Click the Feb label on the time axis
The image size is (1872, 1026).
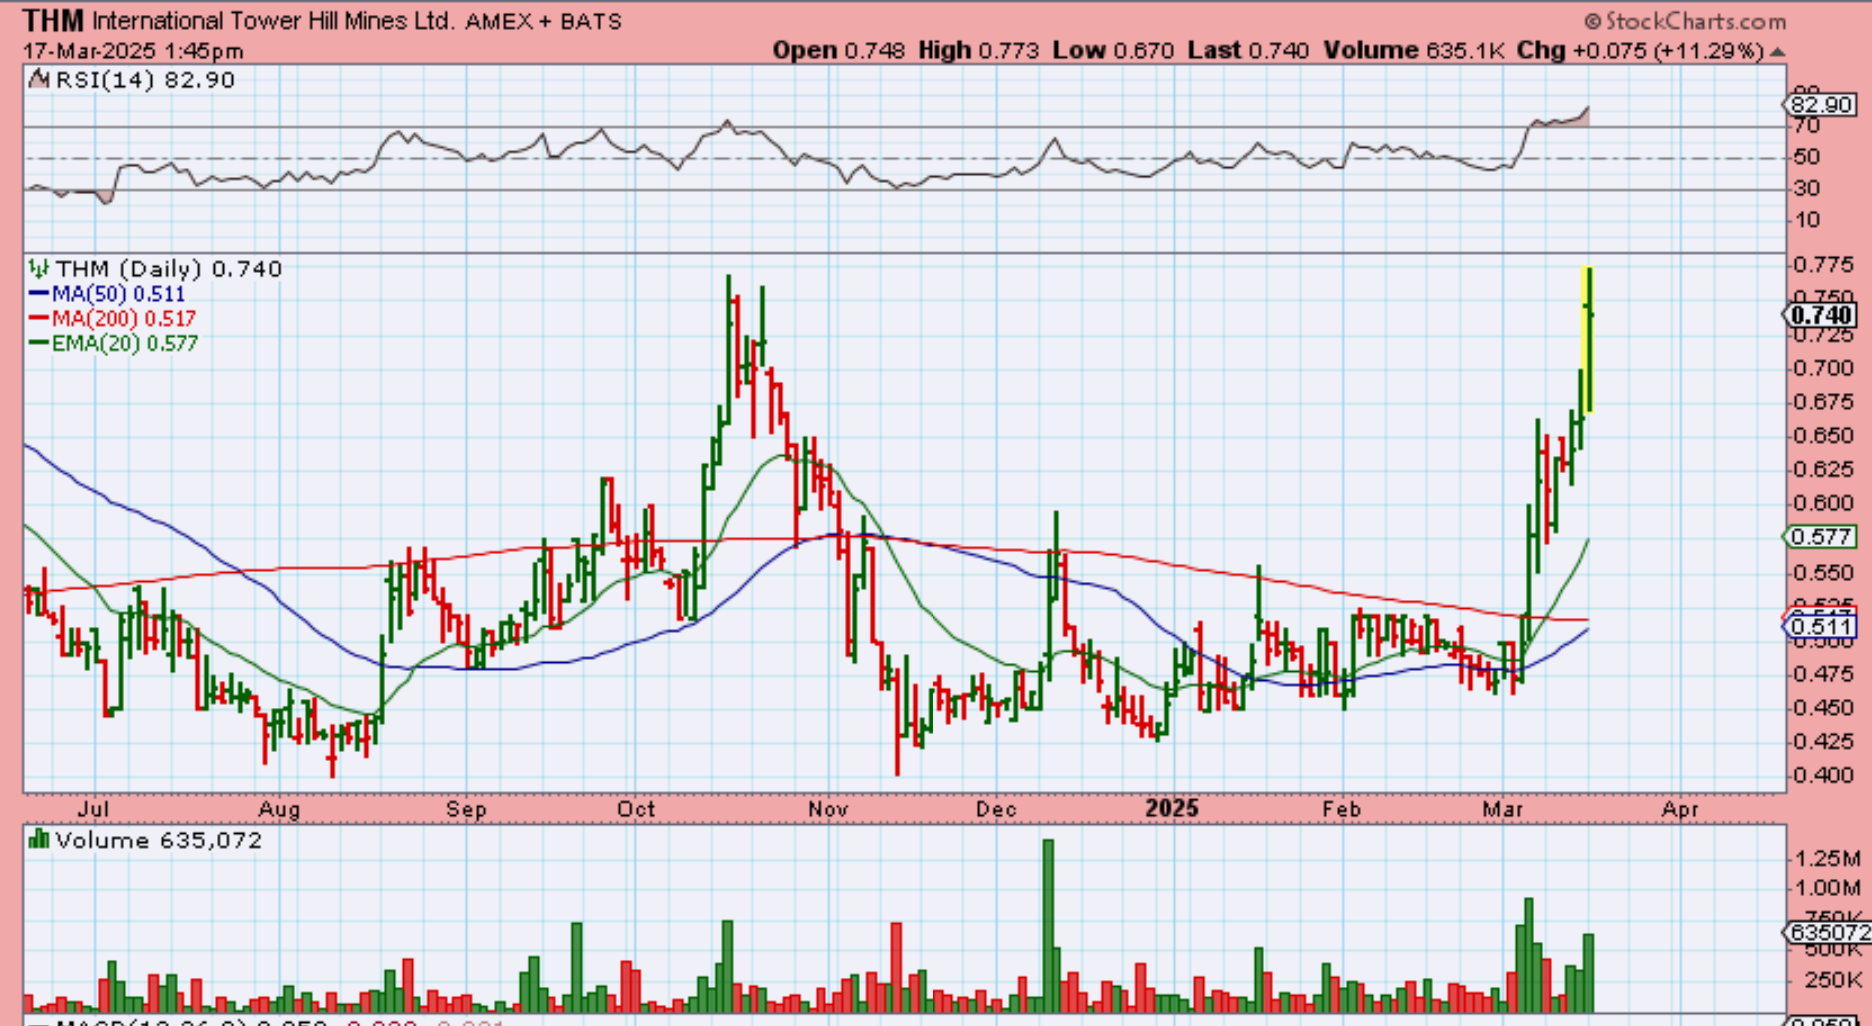[x=1341, y=808]
